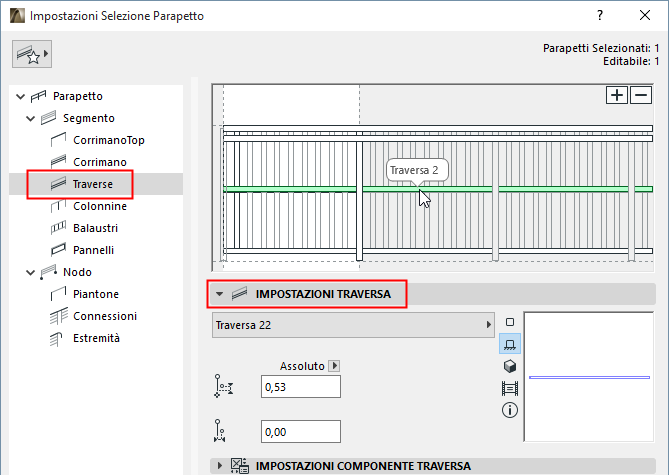Select CorrimanoTop tree item
The width and height of the screenshot is (669, 475).
pyautogui.click(x=109, y=140)
